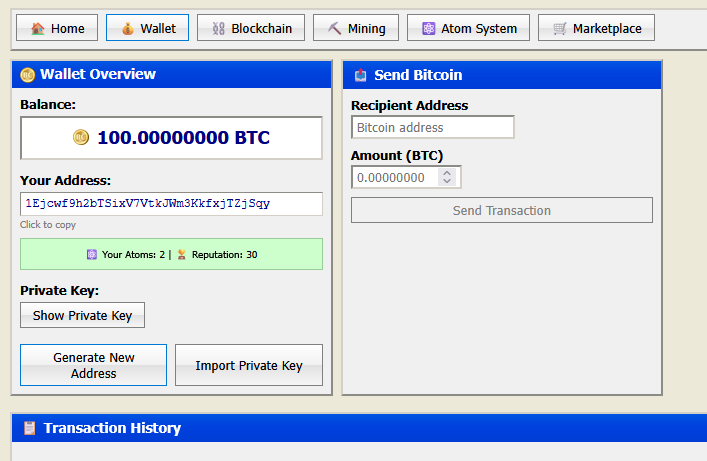Copy wallet address 1Ejcwf9h2bTSixV7VtkJWm3KkfxjTZjSqy
Viewport: 707px width, 461px height.
click(x=171, y=204)
